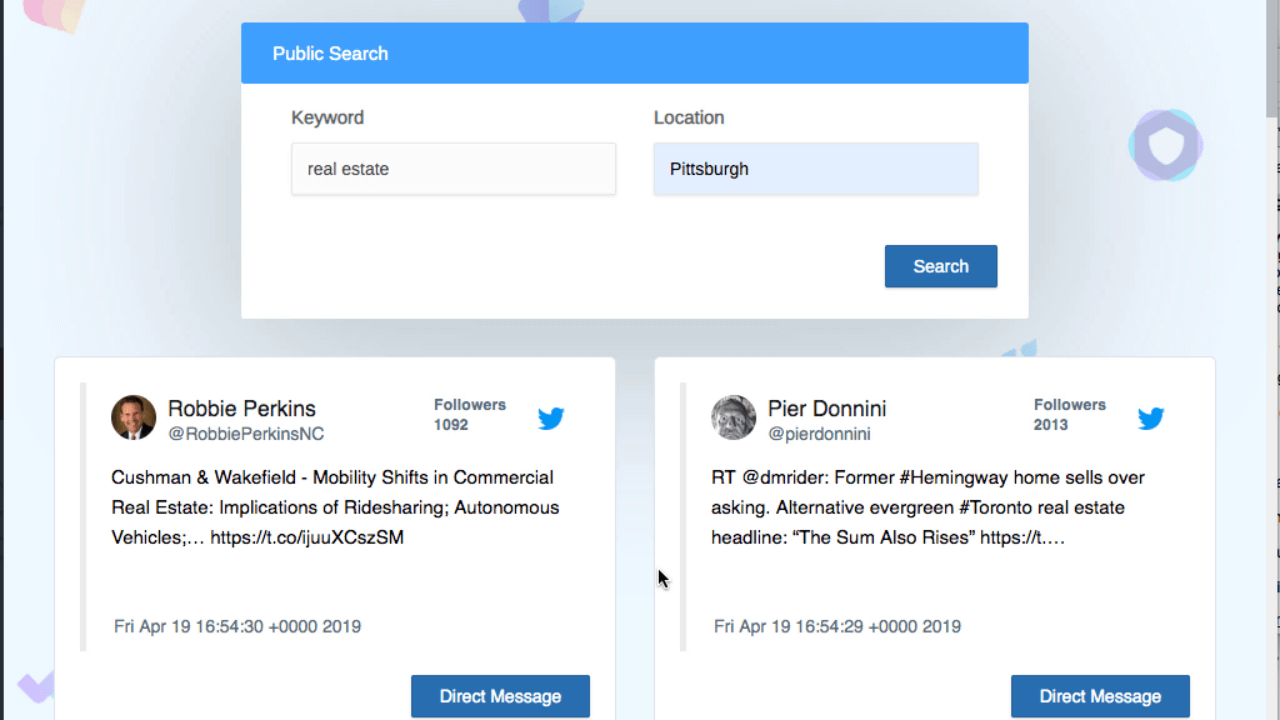Viewport: 1280px width, 720px height.
Task: Open the t.co link in Robbie Perkins tweet
Action: (x=307, y=537)
